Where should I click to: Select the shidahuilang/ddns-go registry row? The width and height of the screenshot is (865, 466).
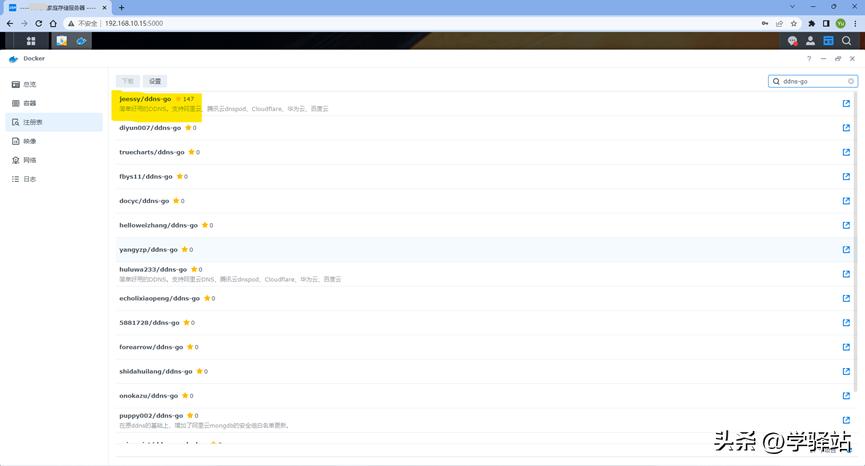tap(485, 371)
